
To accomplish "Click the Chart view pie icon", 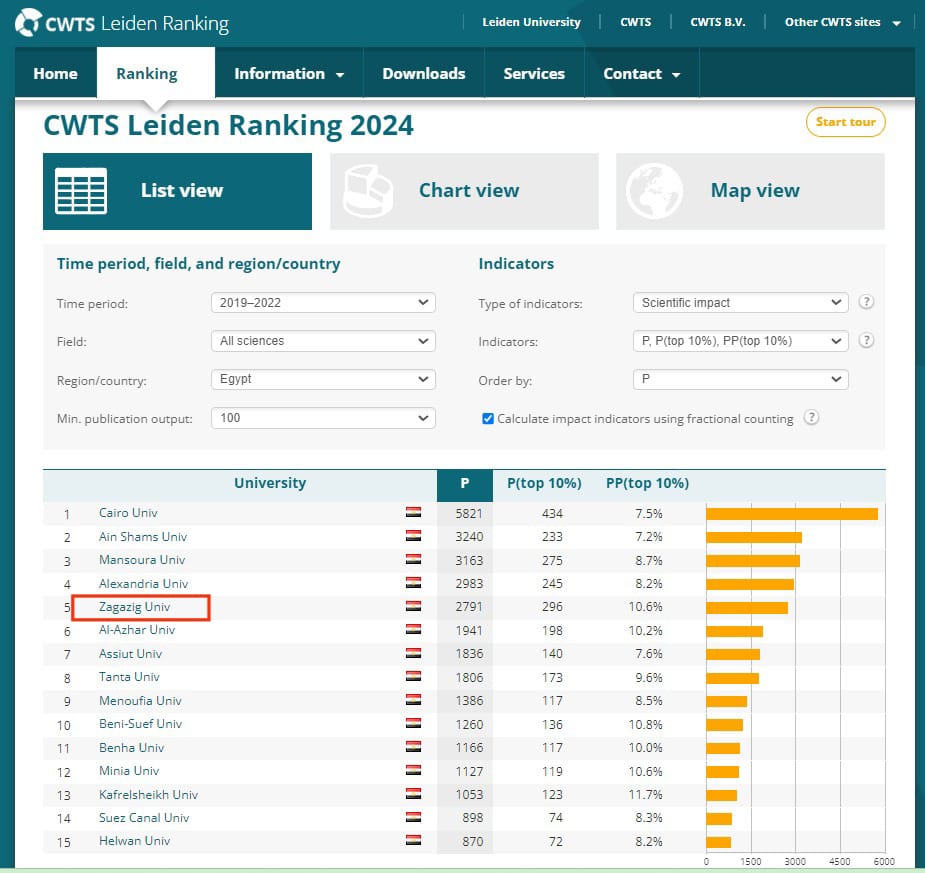I will [x=368, y=191].
